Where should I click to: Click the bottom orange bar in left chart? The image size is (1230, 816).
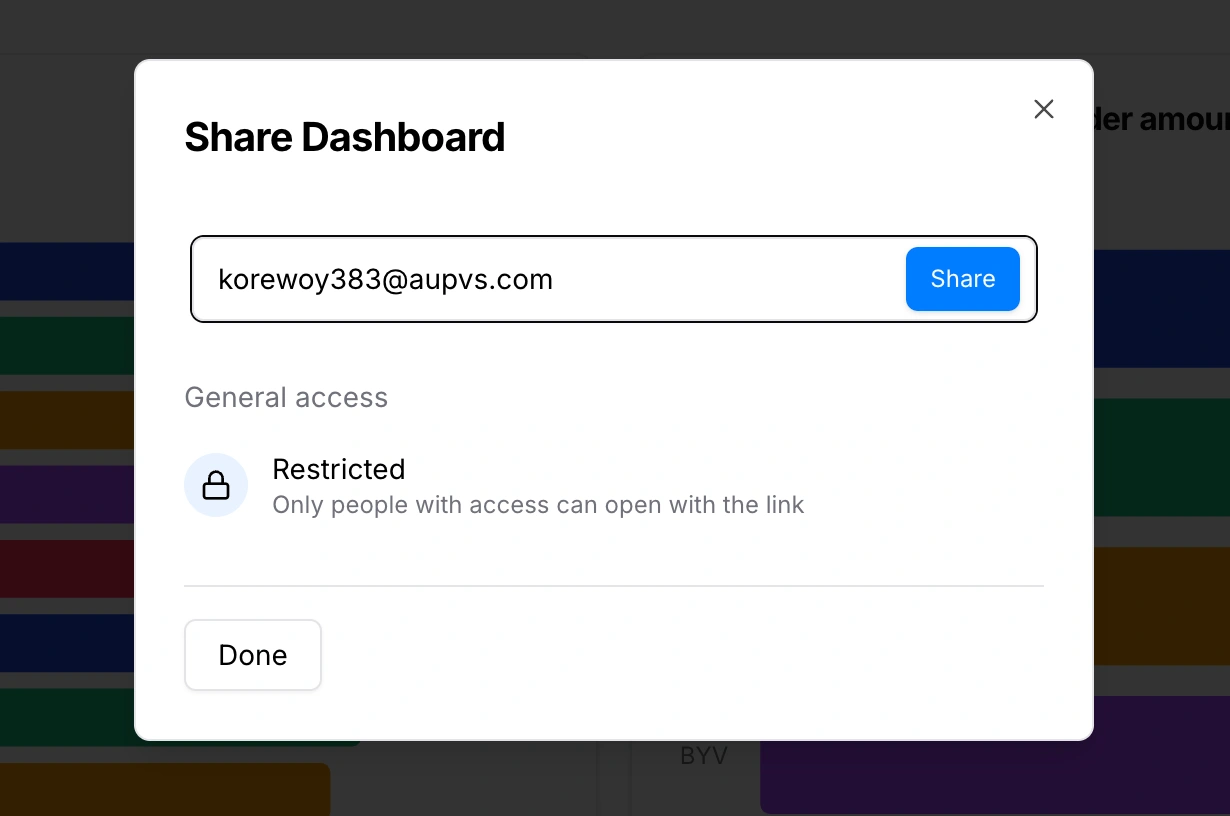pyautogui.click(x=165, y=788)
